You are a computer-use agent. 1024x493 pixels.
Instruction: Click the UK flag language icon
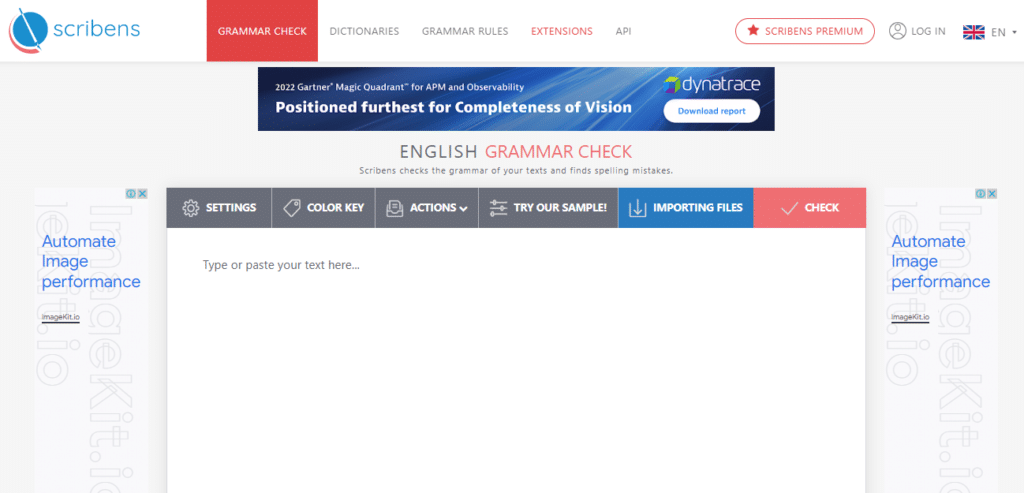tap(974, 32)
